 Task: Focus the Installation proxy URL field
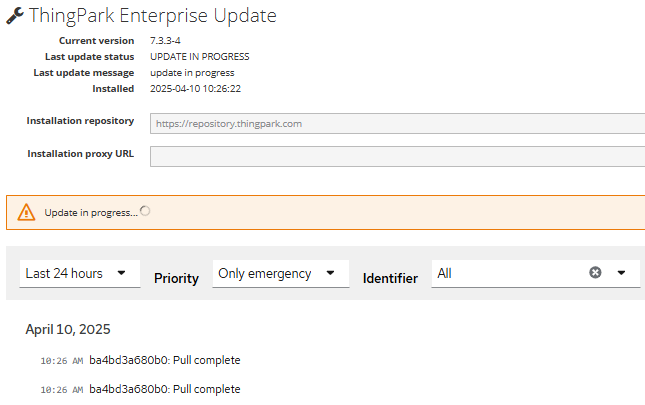pyautogui.click(x=397, y=156)
